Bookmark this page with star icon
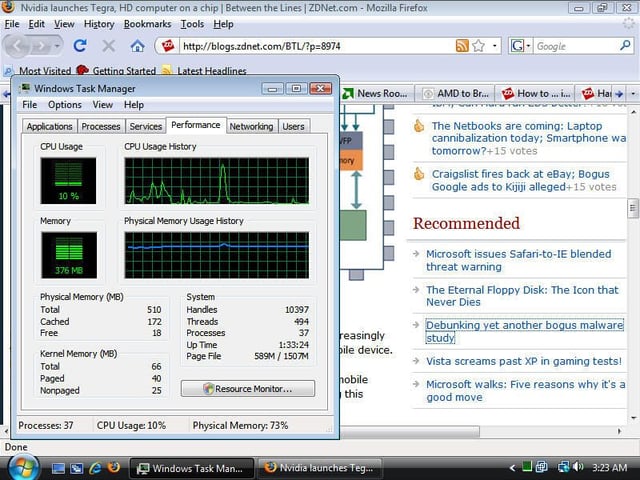640x480 pixels. (478, 46)
